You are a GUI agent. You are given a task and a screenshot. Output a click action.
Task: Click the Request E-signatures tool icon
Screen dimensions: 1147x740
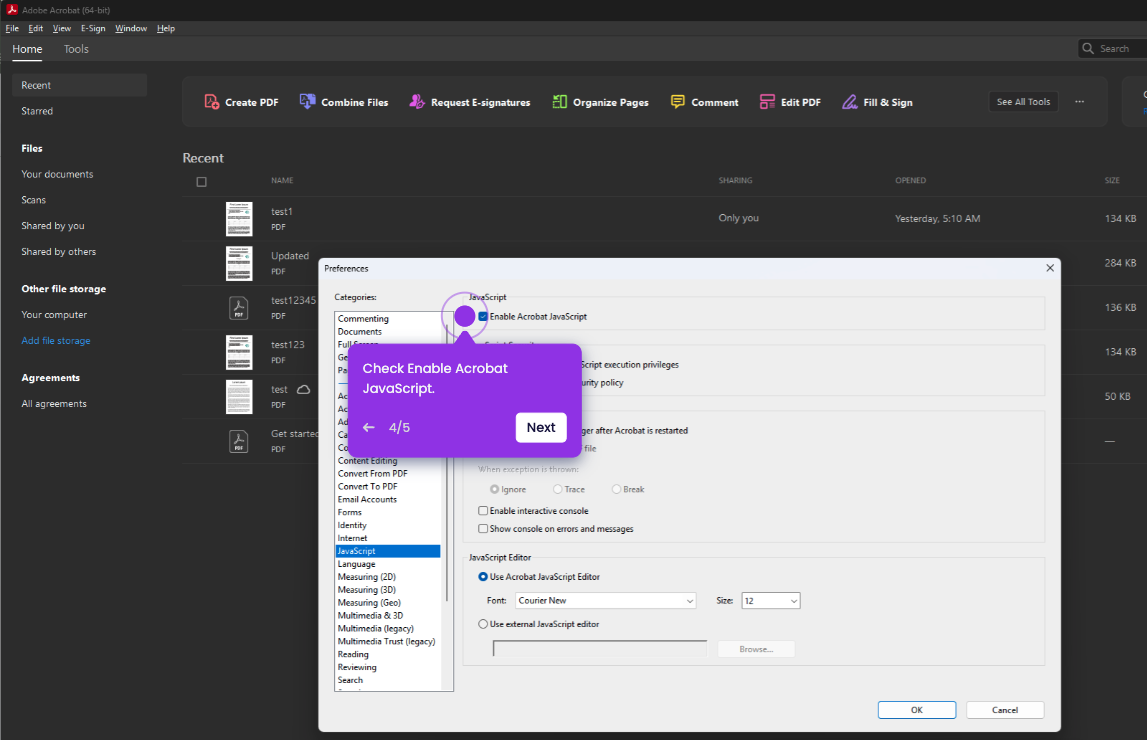417,102
